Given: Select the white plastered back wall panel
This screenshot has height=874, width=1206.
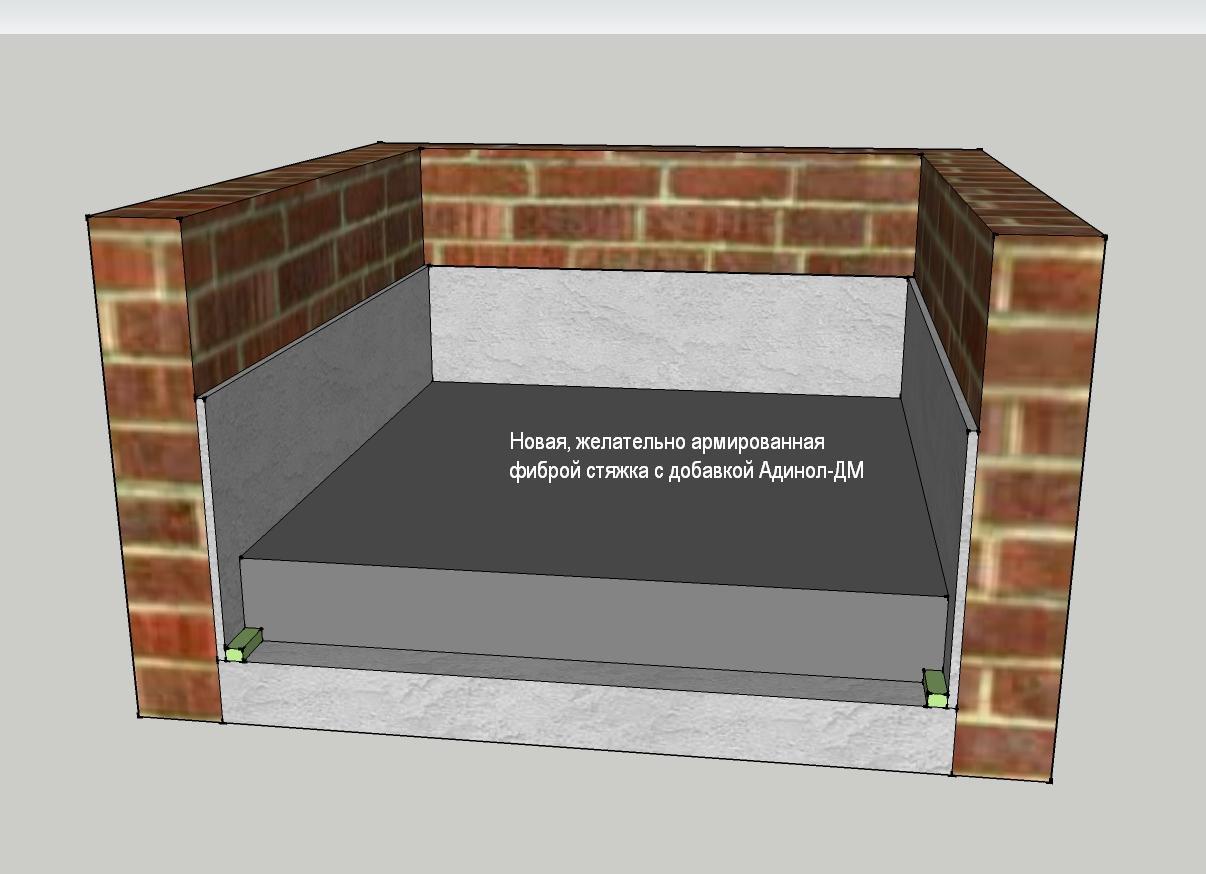Looking at the screenshot, I should click(x=665, y=330).
